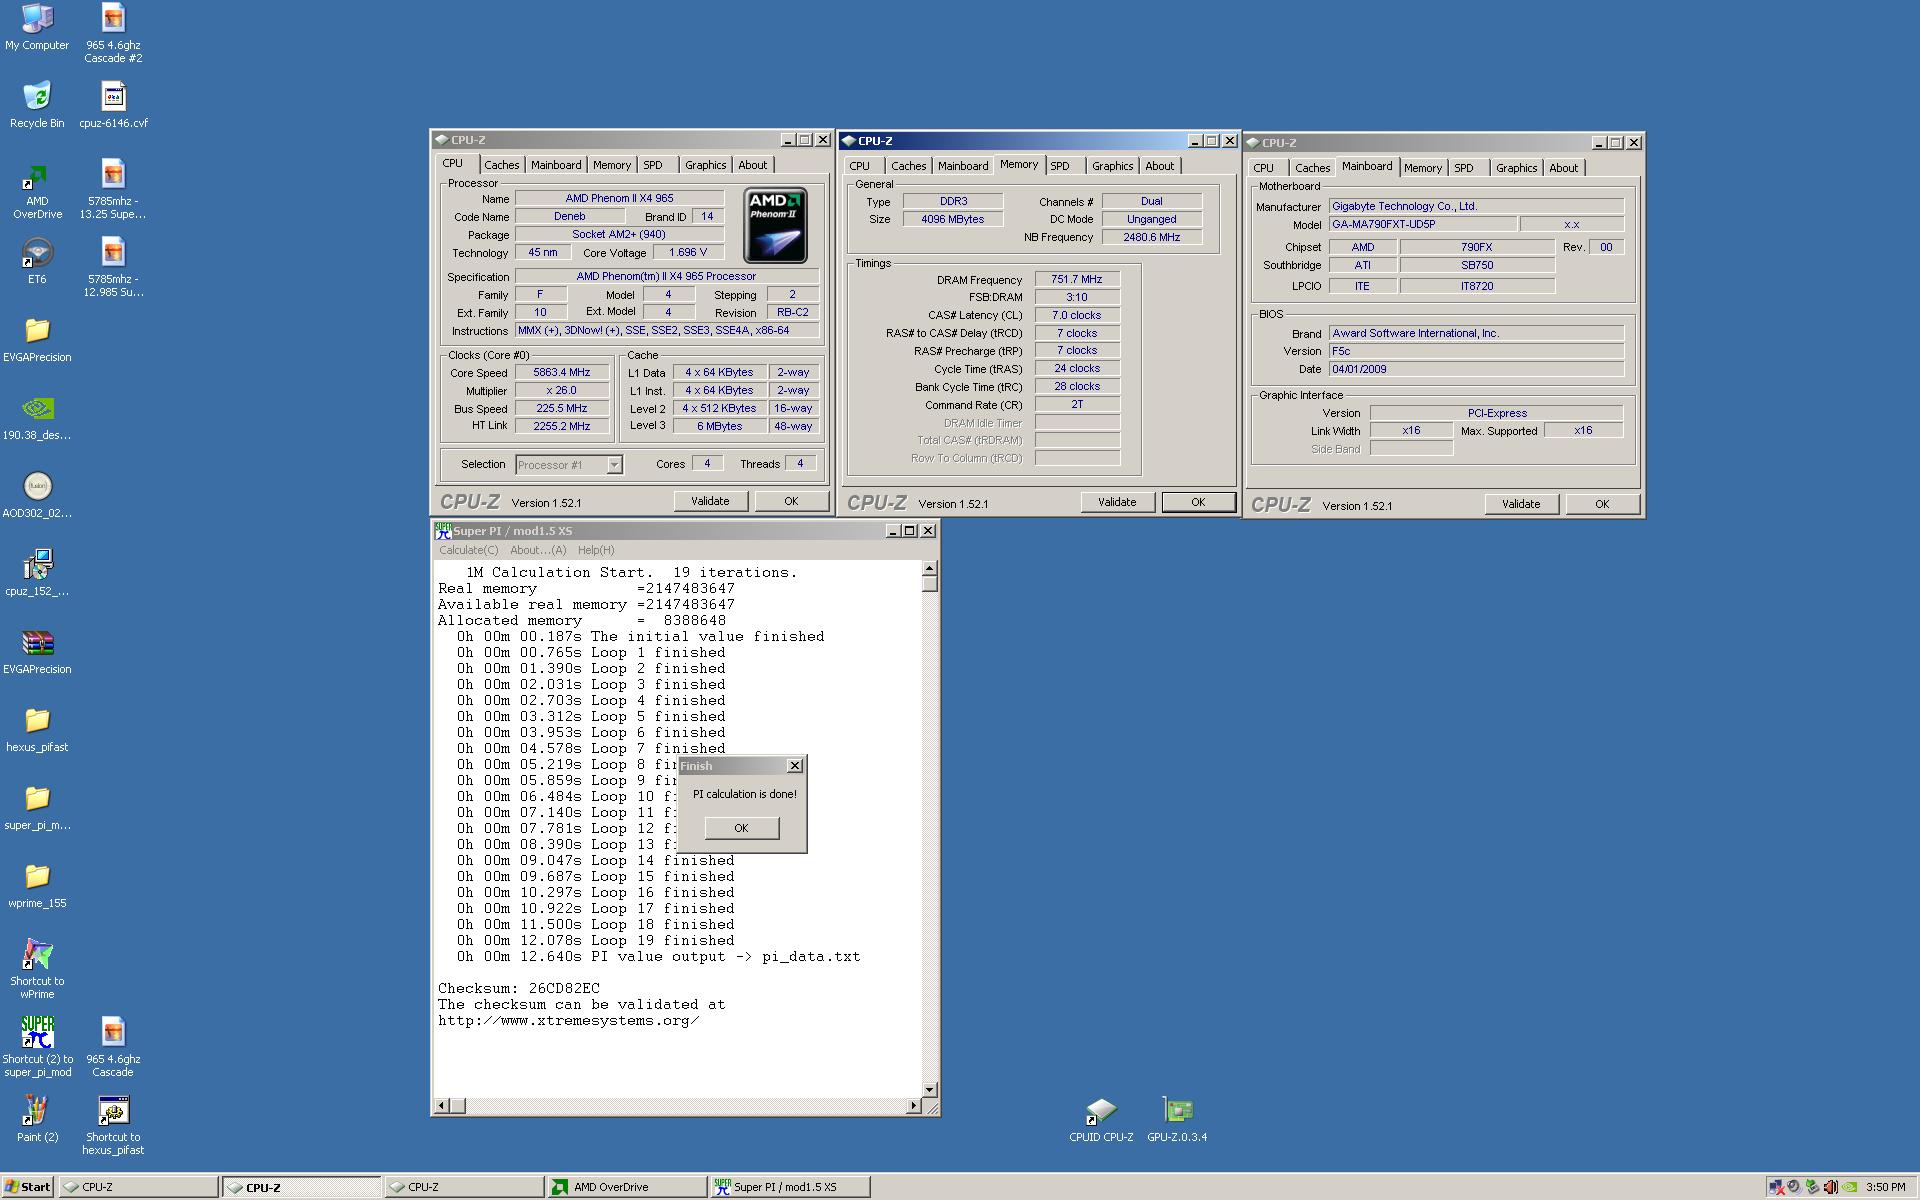Select the AOD302 installer icon
The width and height of the screenshot is (1920, 1200).
click(x=37, y=495)
